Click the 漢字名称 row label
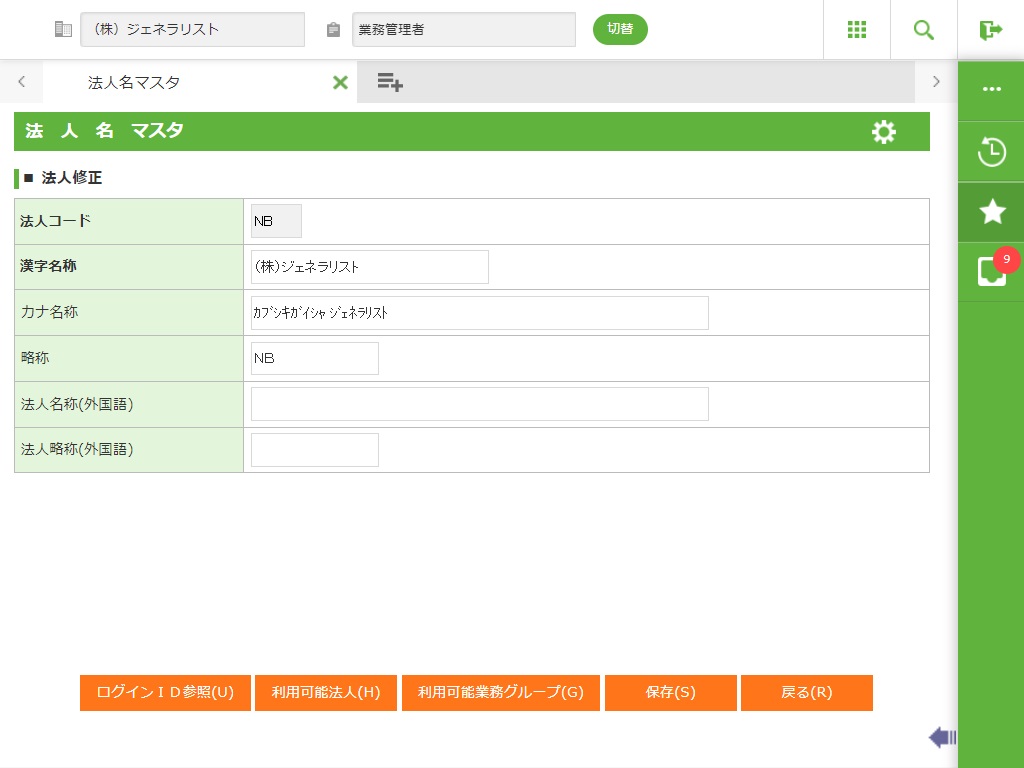The image size is (1024, 768). [48, 266]
